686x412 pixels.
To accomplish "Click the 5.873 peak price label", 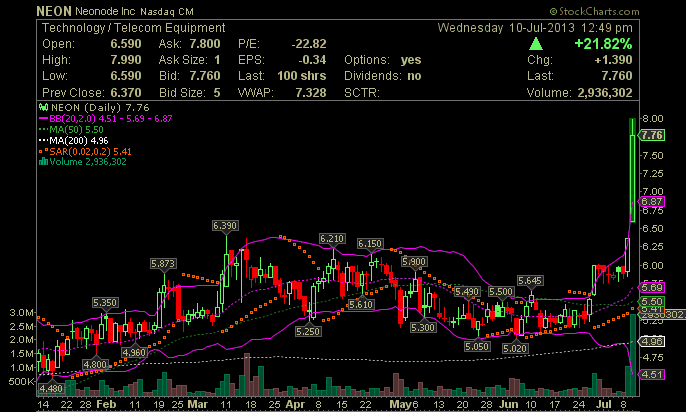I will pyautogui.click(x=163, y=264).
